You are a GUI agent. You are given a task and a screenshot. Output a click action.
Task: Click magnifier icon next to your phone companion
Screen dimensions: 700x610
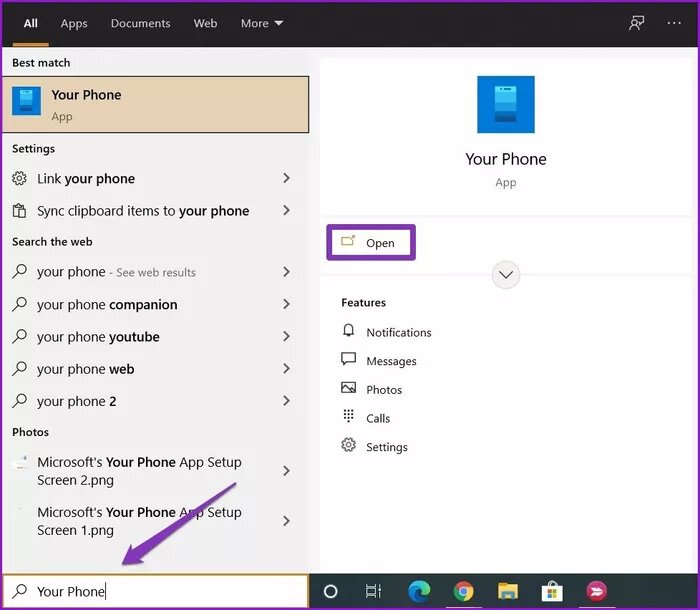[19, 304]
